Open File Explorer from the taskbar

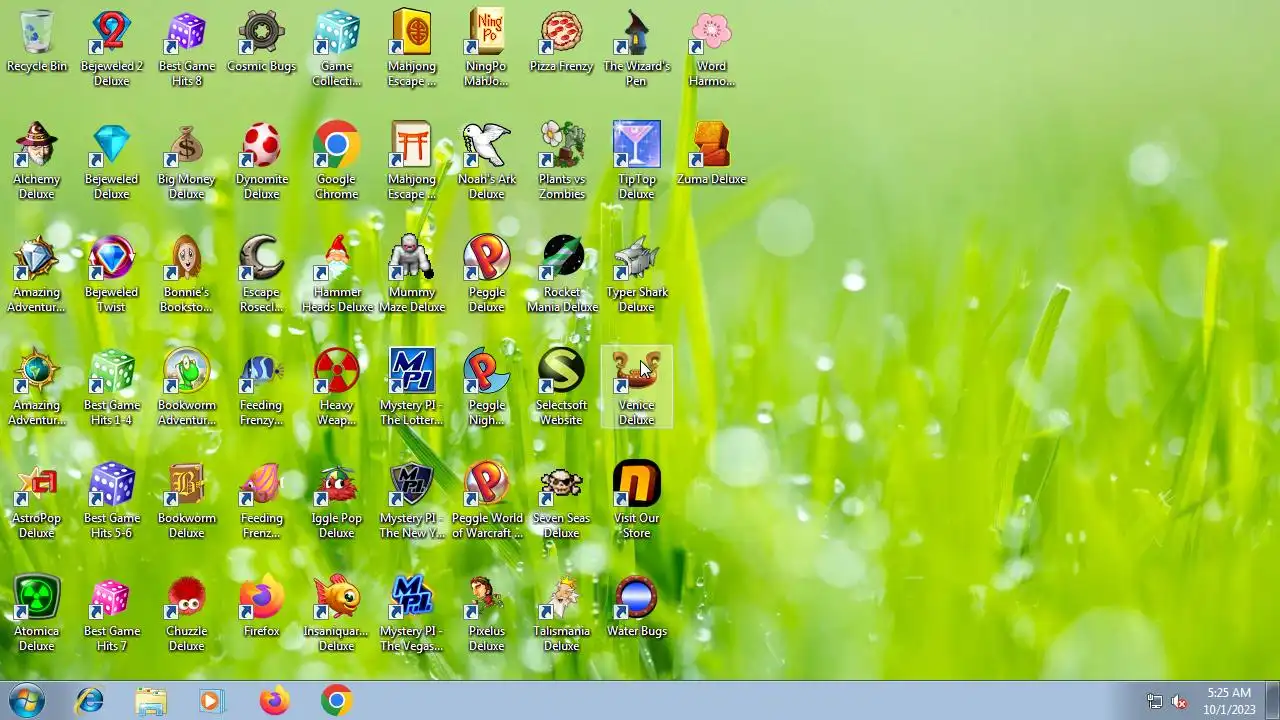pyautogui.click(x=151, y=701)
